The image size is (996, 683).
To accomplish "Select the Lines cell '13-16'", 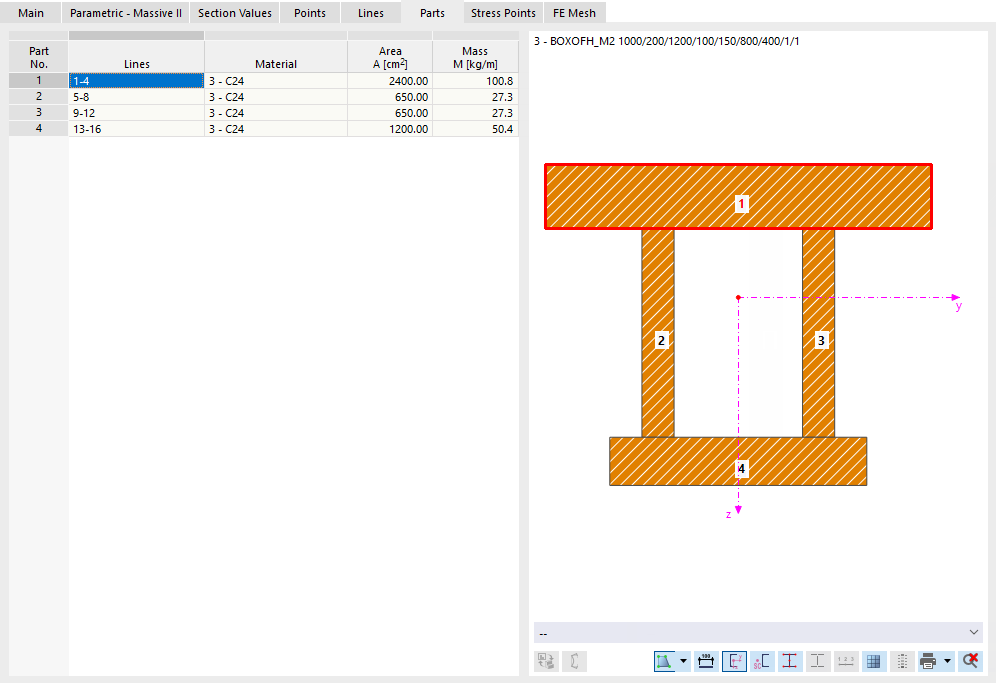I will (136, 128).
